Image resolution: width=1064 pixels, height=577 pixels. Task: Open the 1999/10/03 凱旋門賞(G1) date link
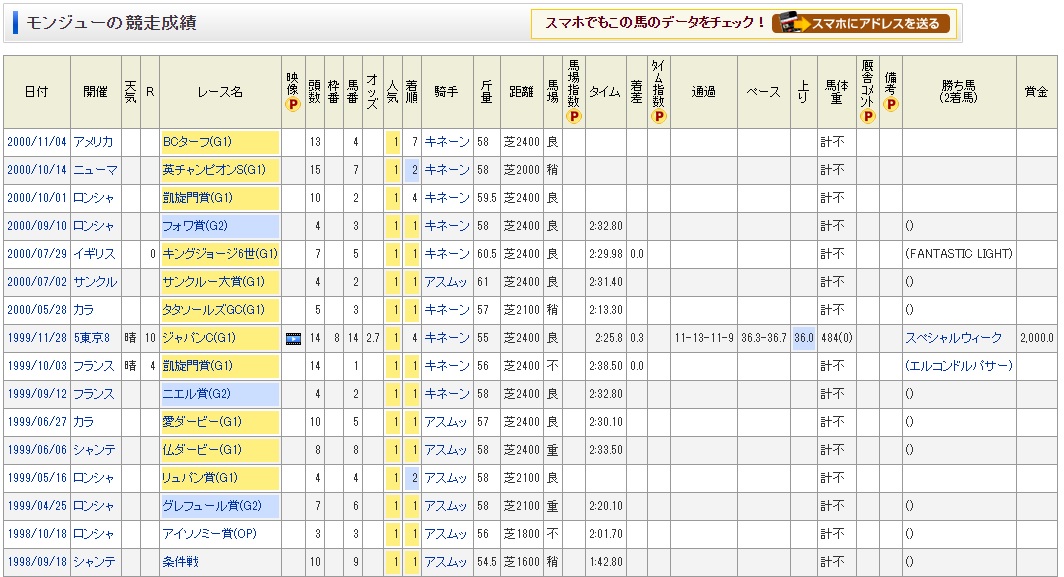[x=35, y=366]
